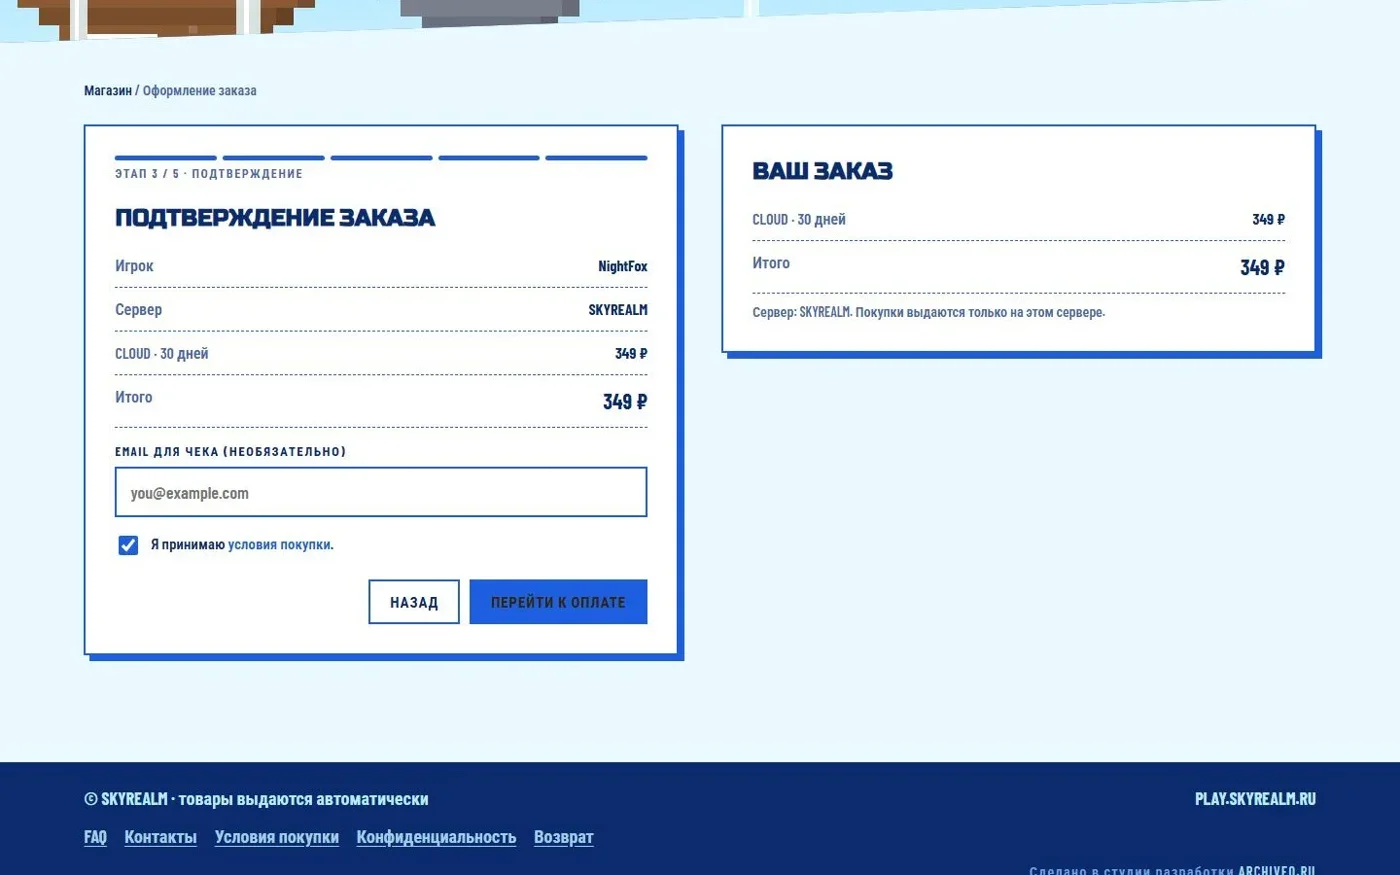Image resolution: width=1400 pixels, height=875 pixels.
Task: Open the Конфиденциальность footer link
Action: (x=436, y=837)
